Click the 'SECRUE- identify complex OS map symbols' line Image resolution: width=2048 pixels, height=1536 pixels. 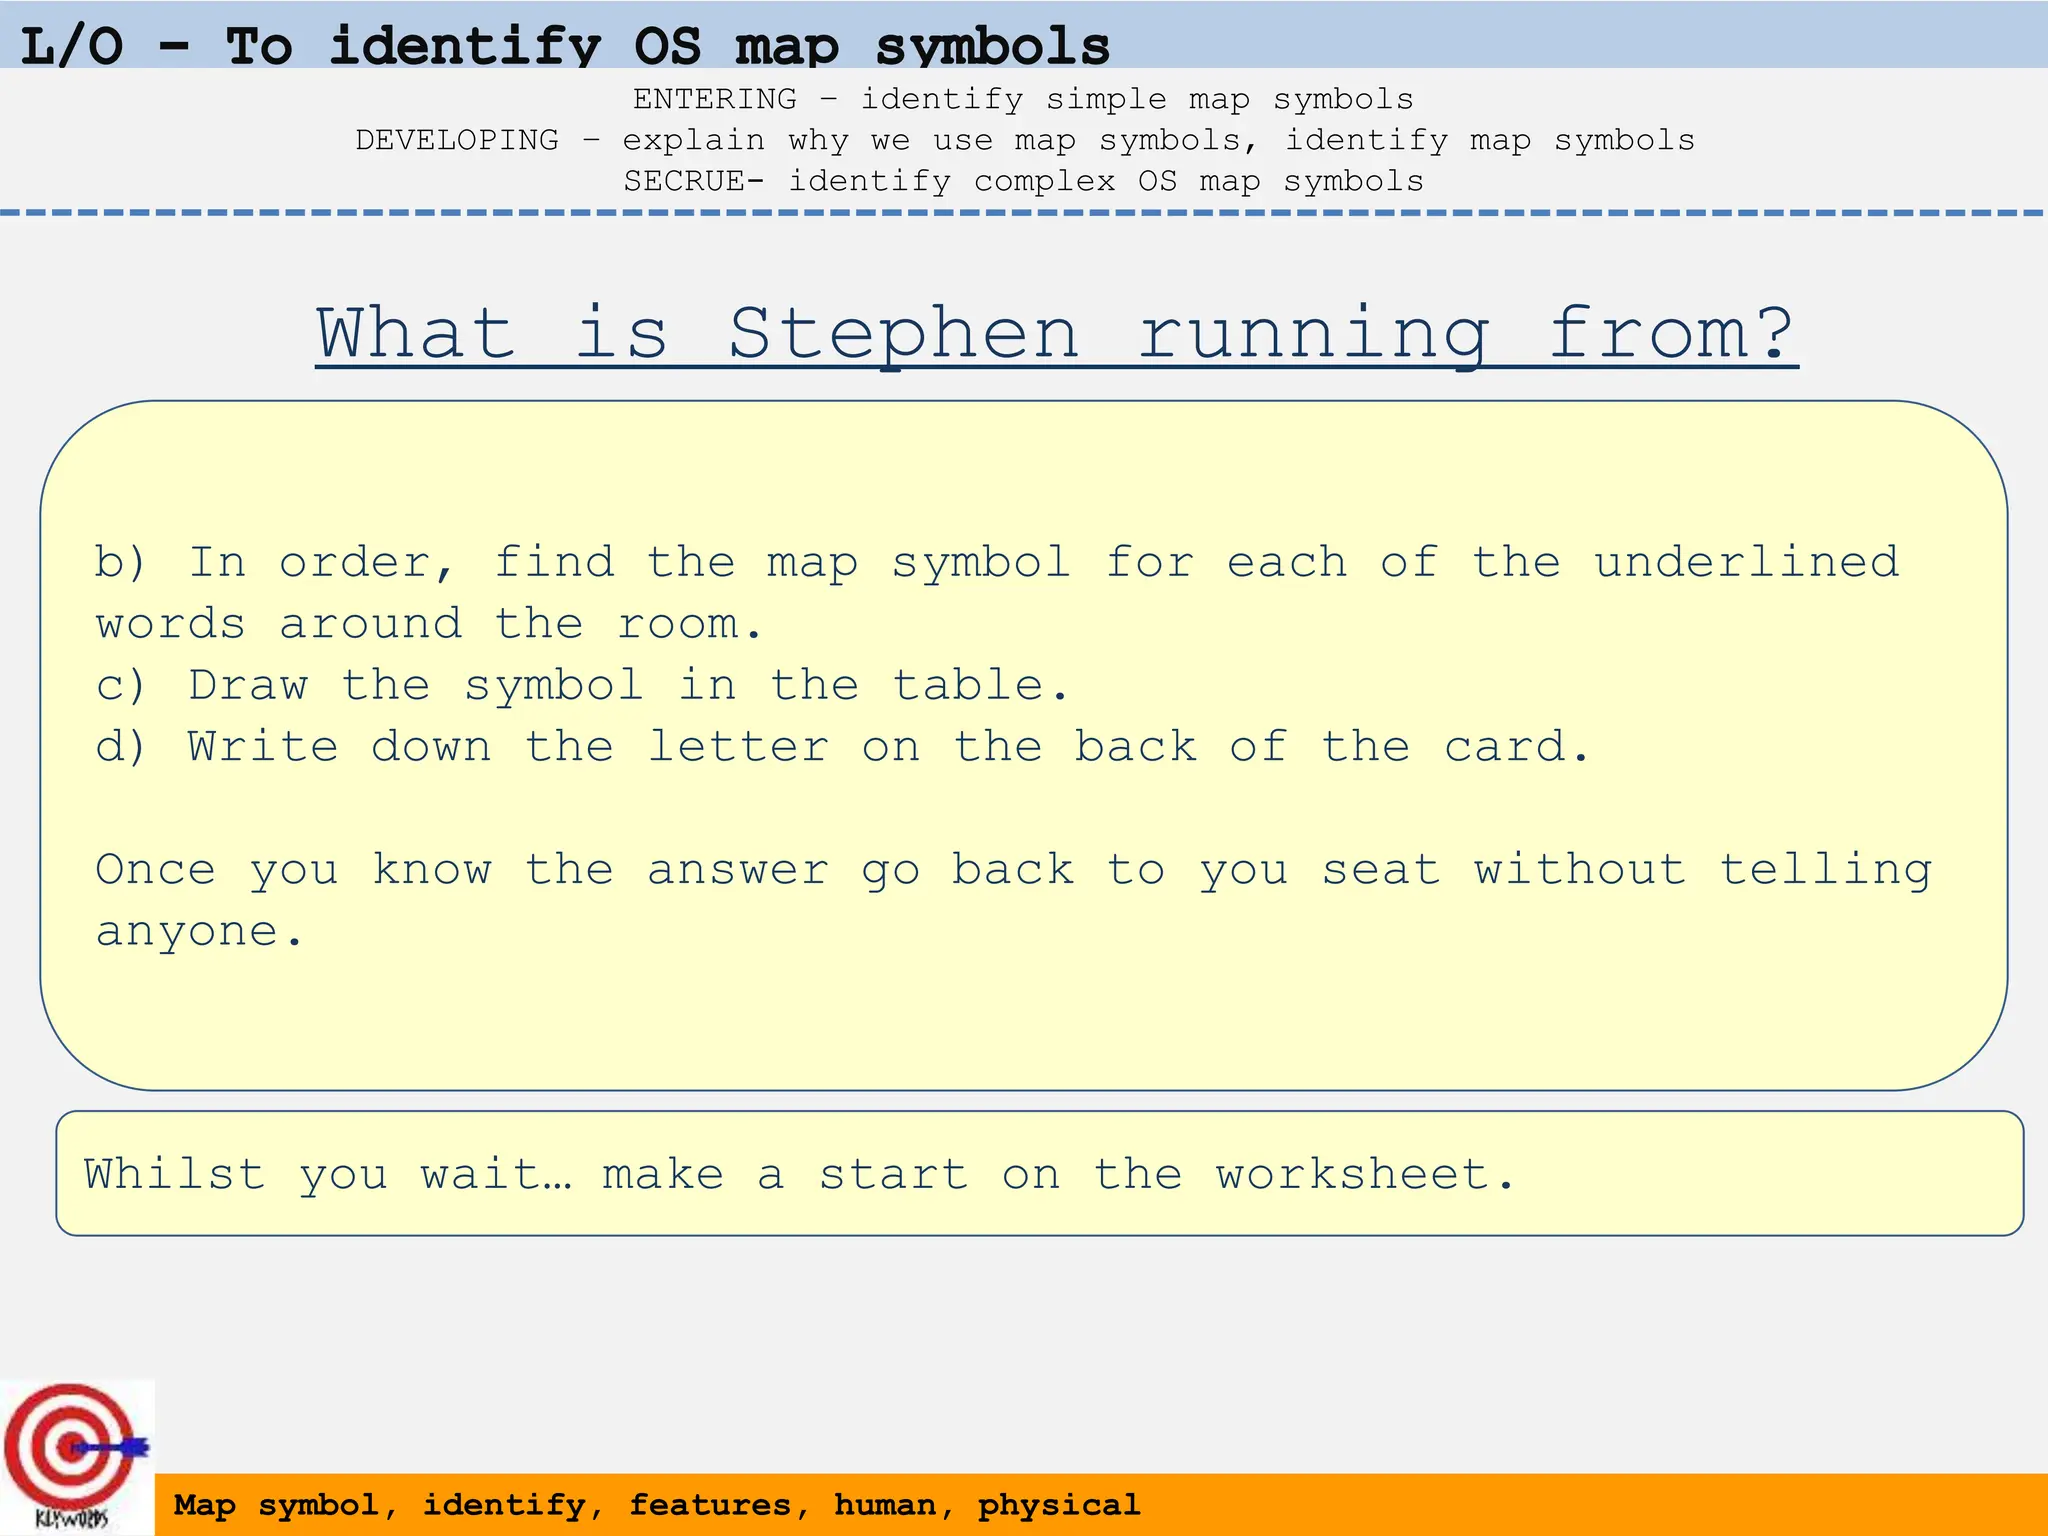point(1023,181)
